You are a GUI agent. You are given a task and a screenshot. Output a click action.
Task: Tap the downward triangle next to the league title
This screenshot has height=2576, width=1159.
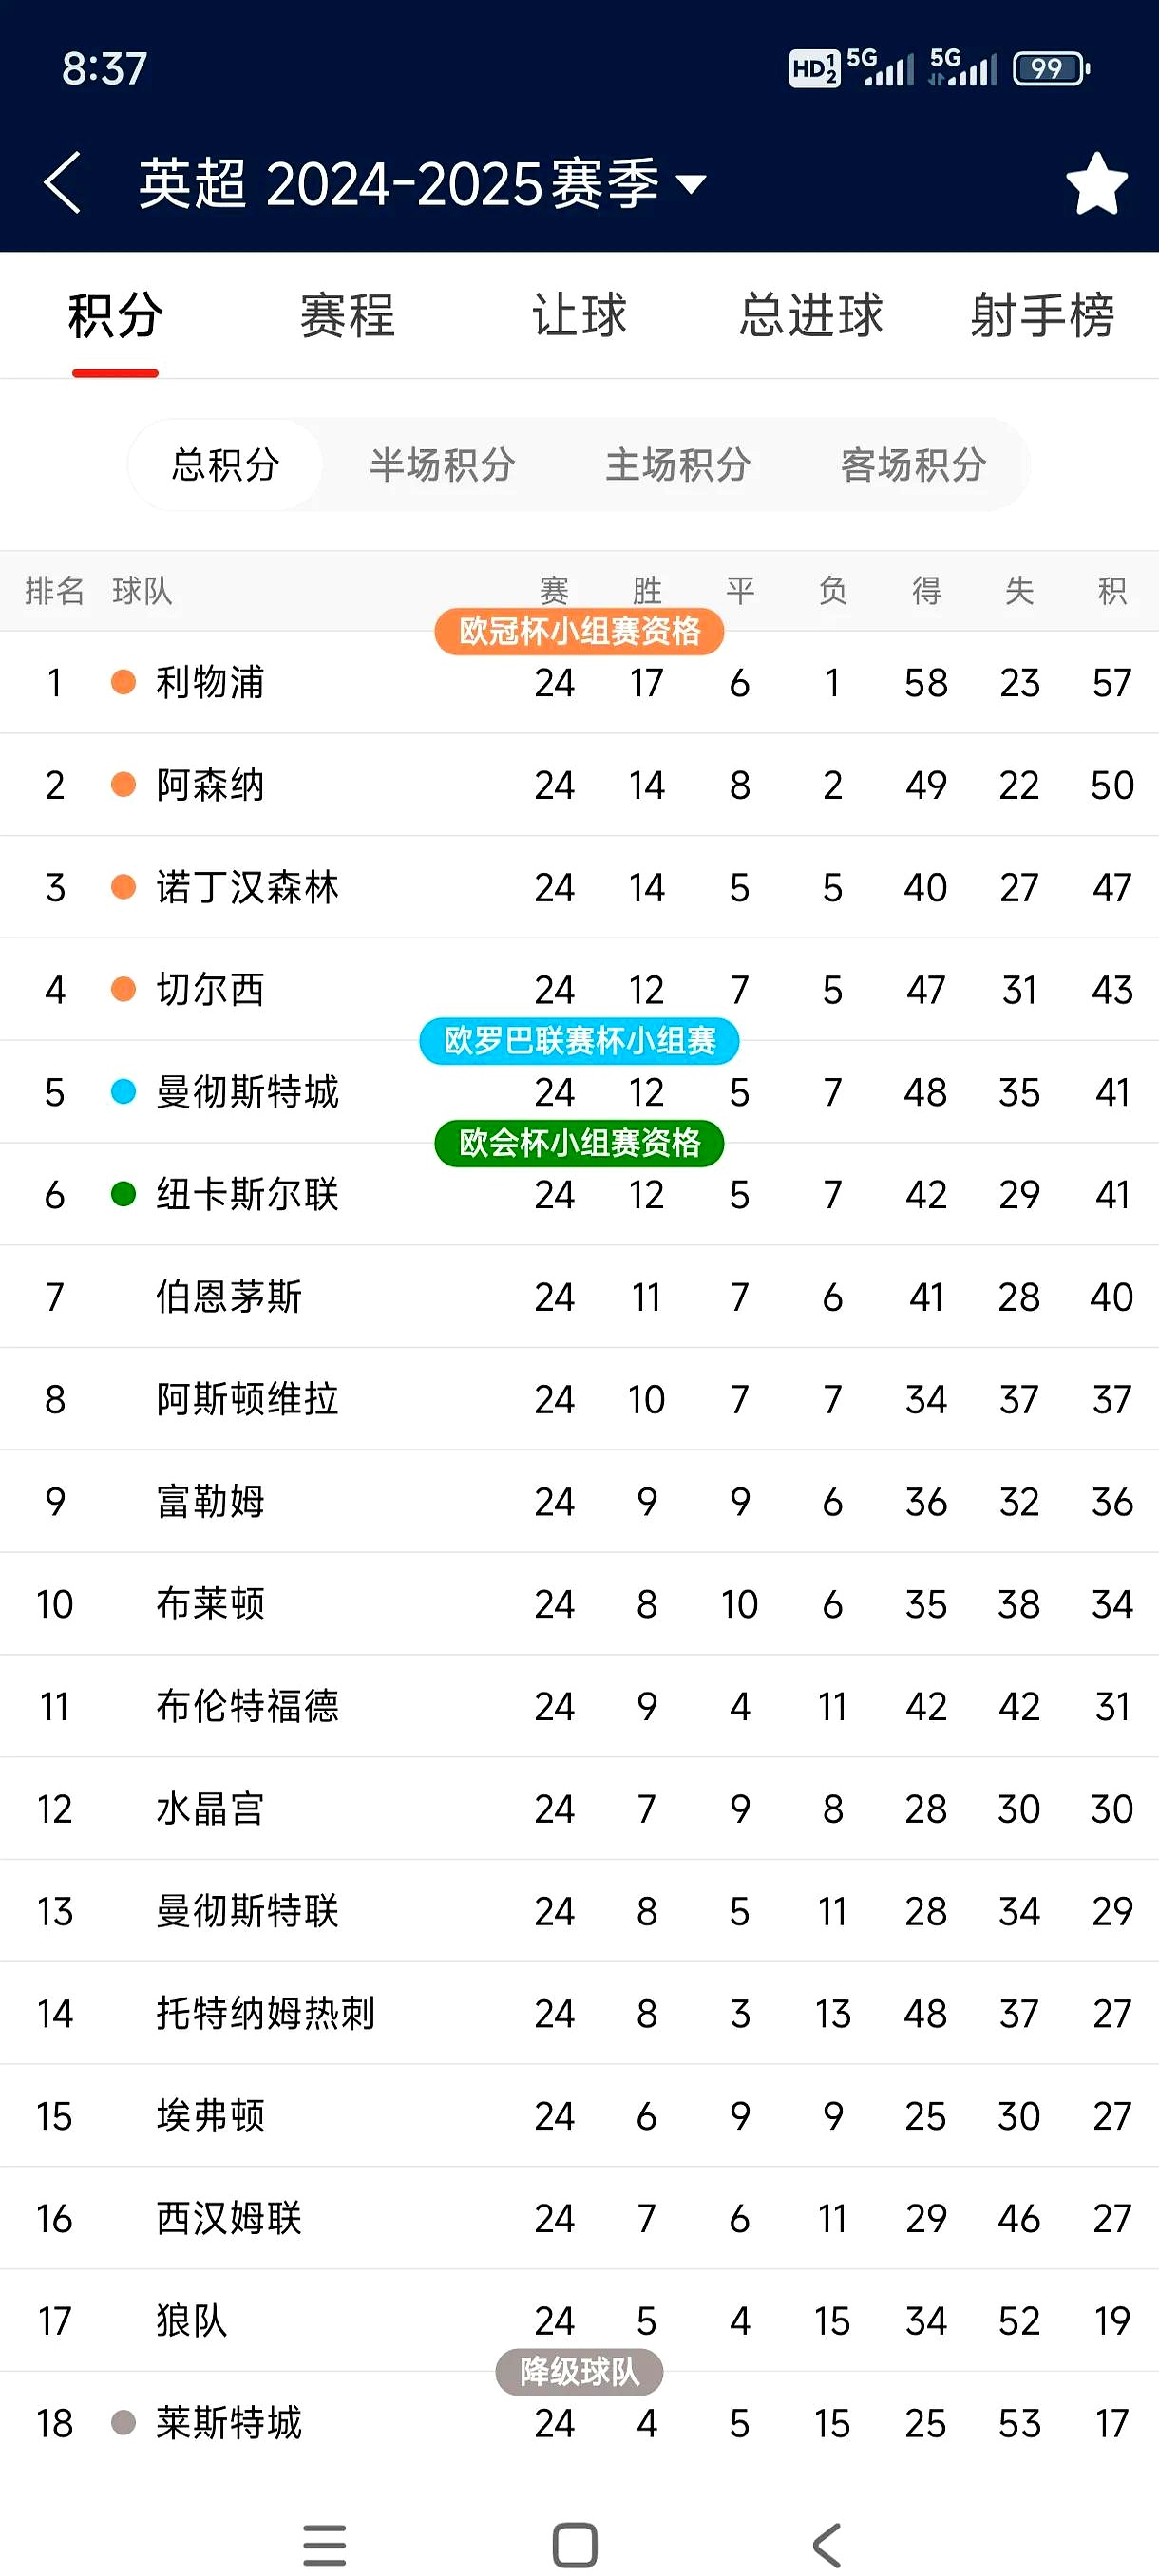[x=691, y=185]
